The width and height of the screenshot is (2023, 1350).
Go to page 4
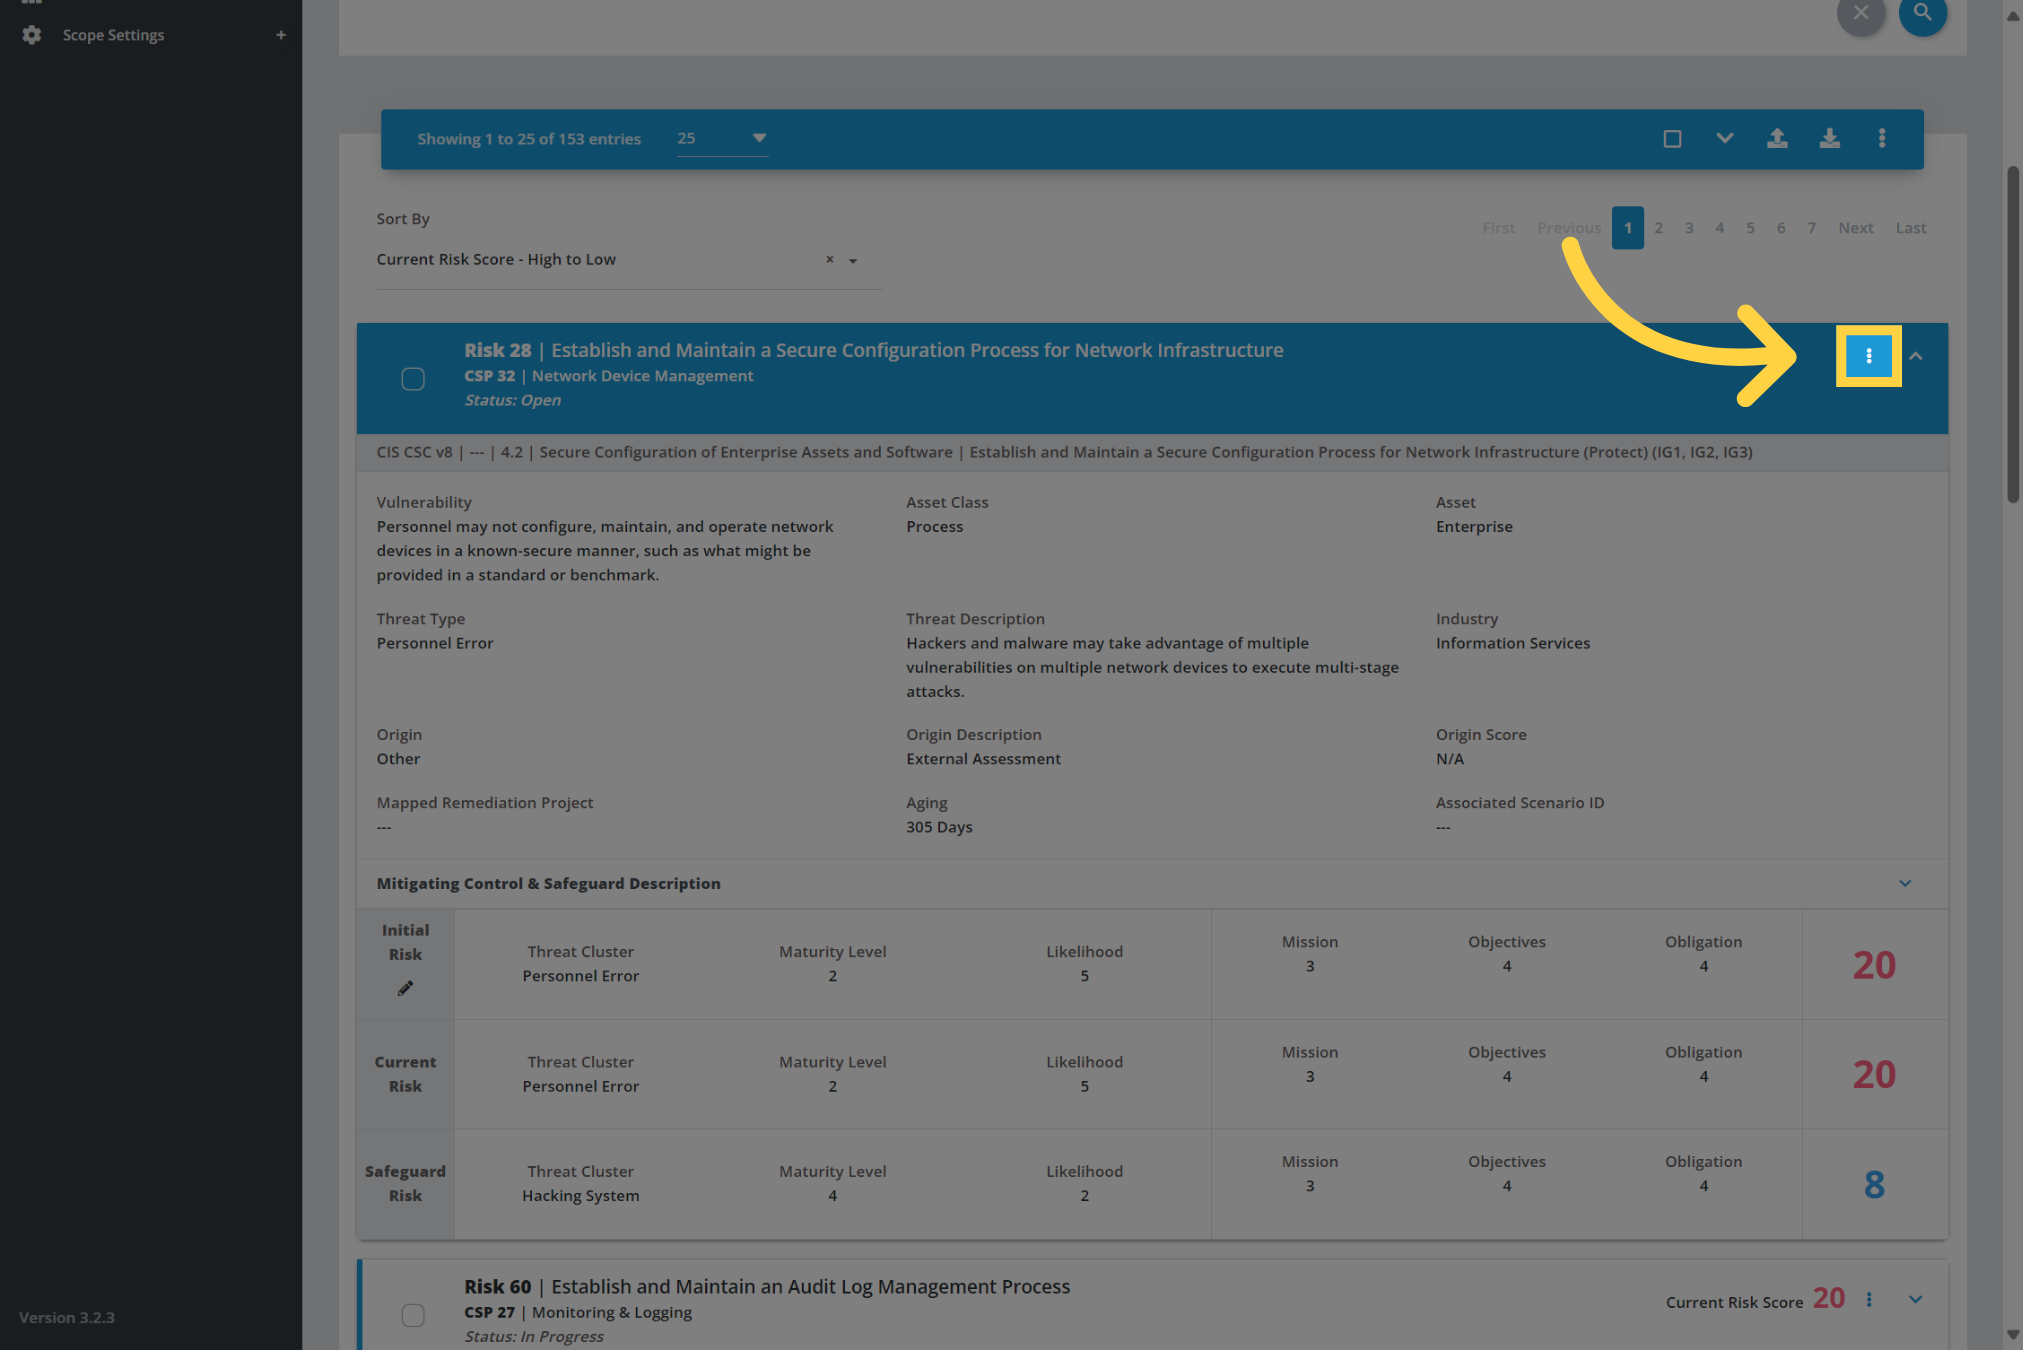click(x=1720, y=228)
